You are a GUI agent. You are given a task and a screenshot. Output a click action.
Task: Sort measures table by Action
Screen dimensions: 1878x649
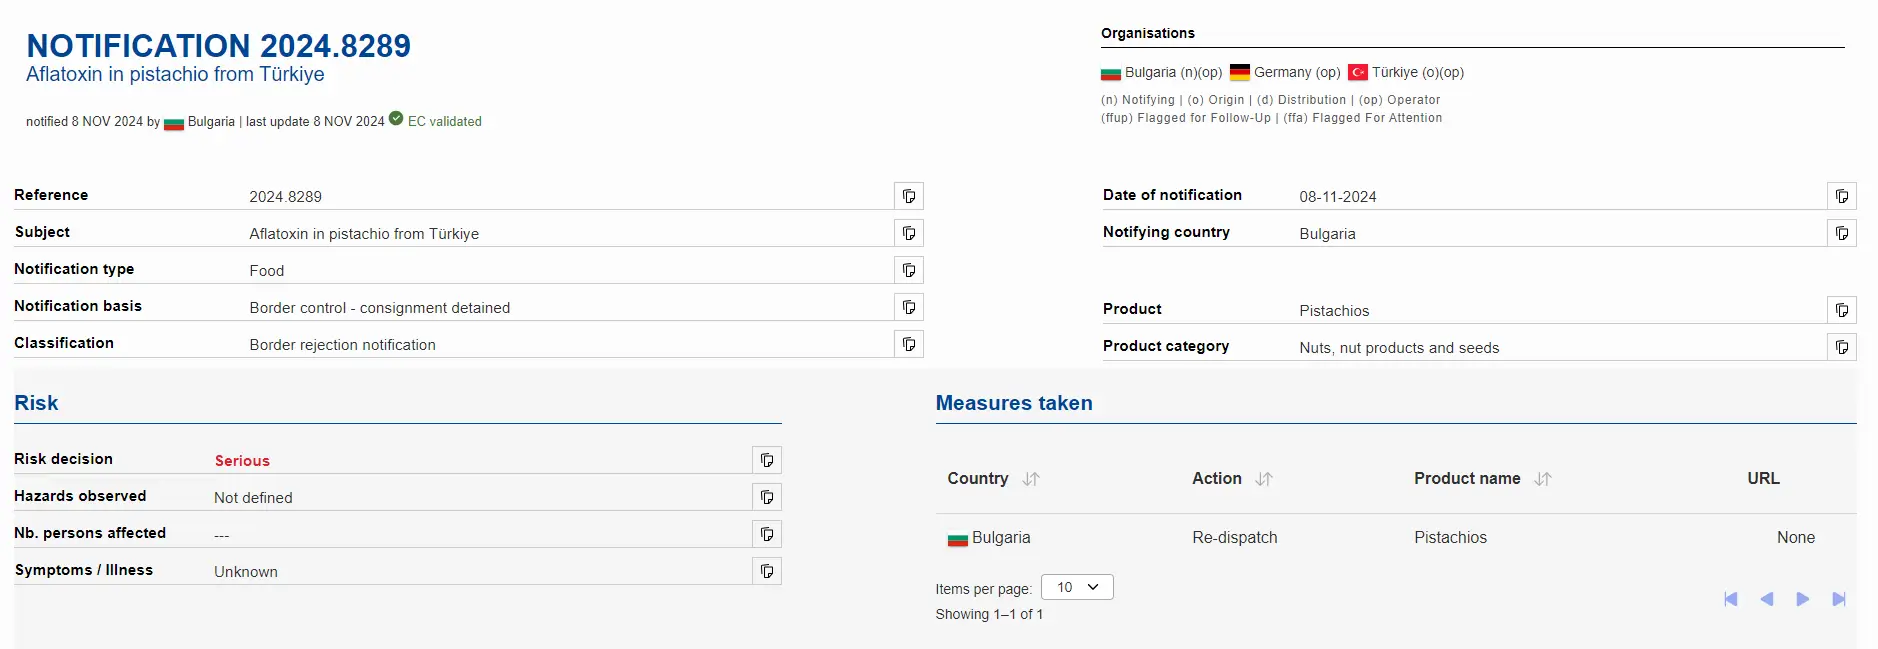pos(1263,479)
